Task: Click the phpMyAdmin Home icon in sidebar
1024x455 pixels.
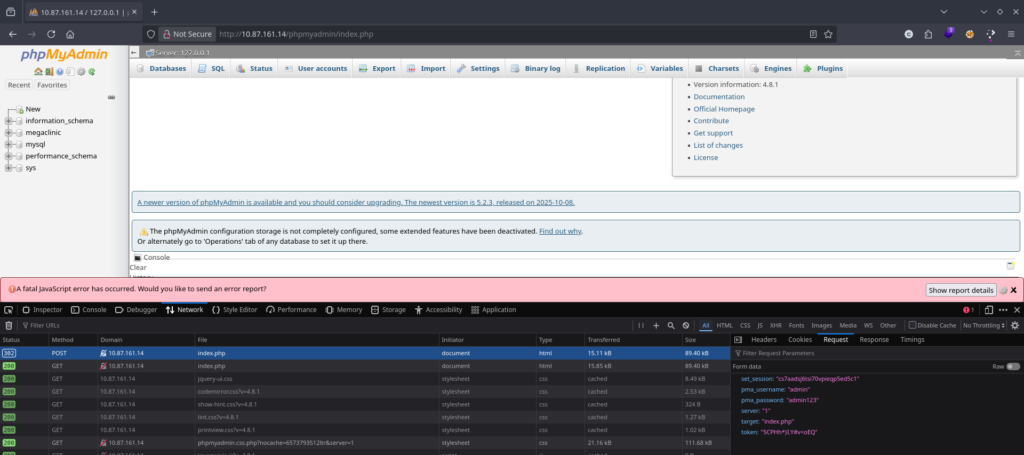Action: click(x=37, y=72)
